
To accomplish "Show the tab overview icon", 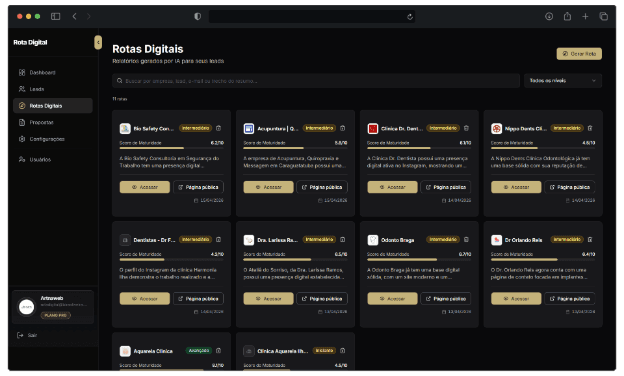I will click(x=603, y=16).
